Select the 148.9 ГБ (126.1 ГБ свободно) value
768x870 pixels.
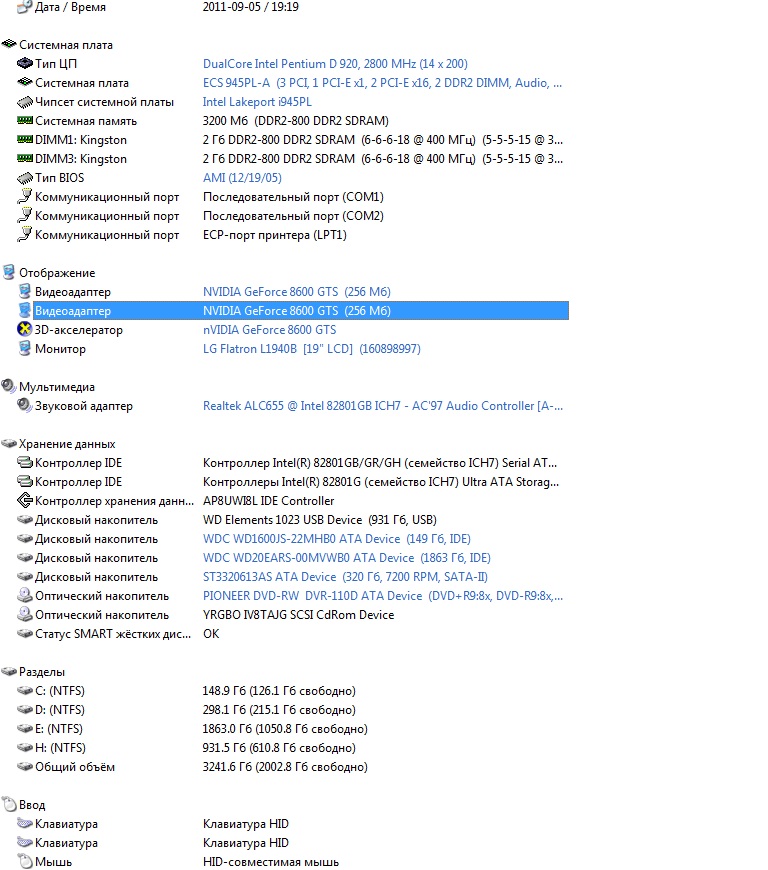tap(279, 691)
